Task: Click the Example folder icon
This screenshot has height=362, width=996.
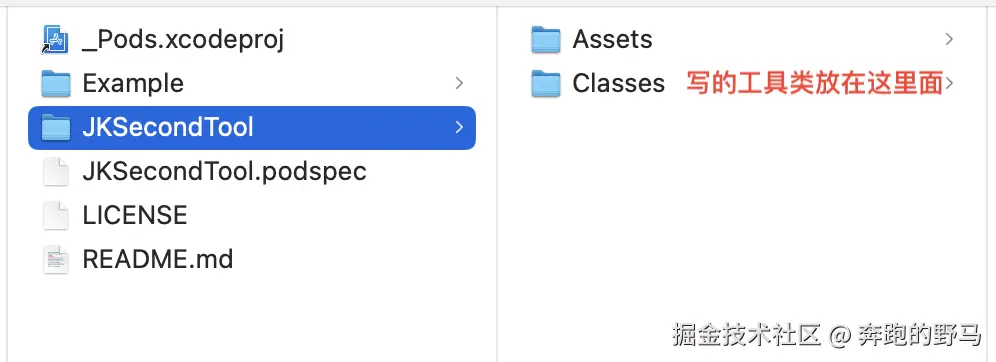Action: pos(56,84)
